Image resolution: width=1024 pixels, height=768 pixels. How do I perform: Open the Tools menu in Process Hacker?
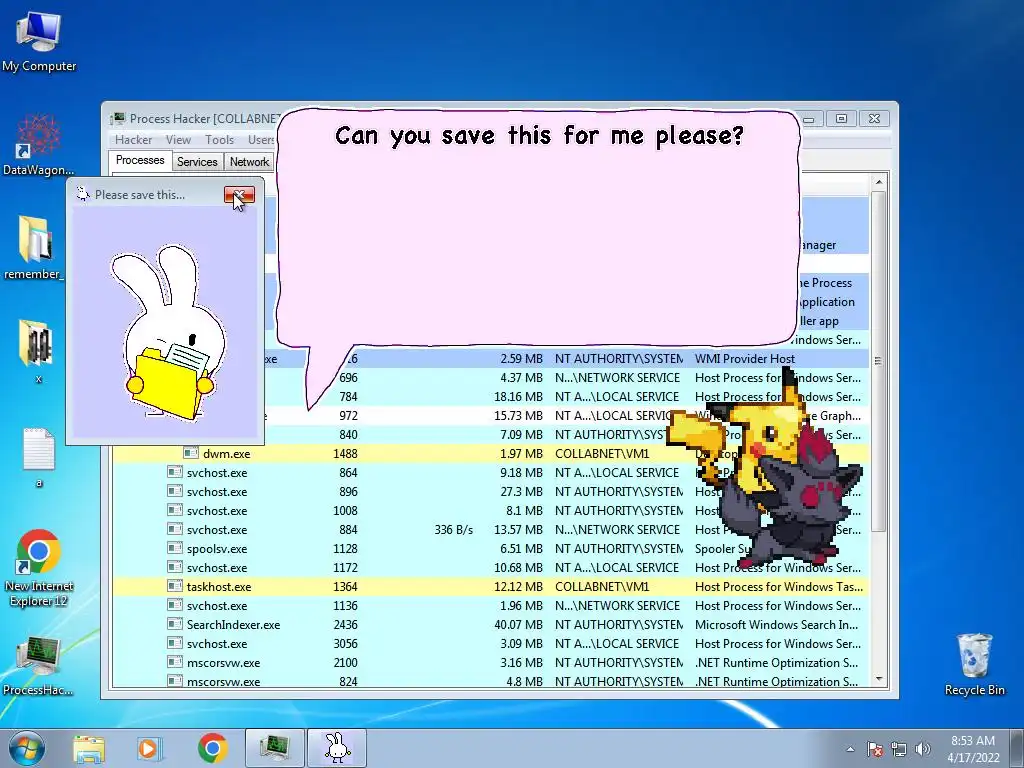pyautogui.click(x=219, y=140)
